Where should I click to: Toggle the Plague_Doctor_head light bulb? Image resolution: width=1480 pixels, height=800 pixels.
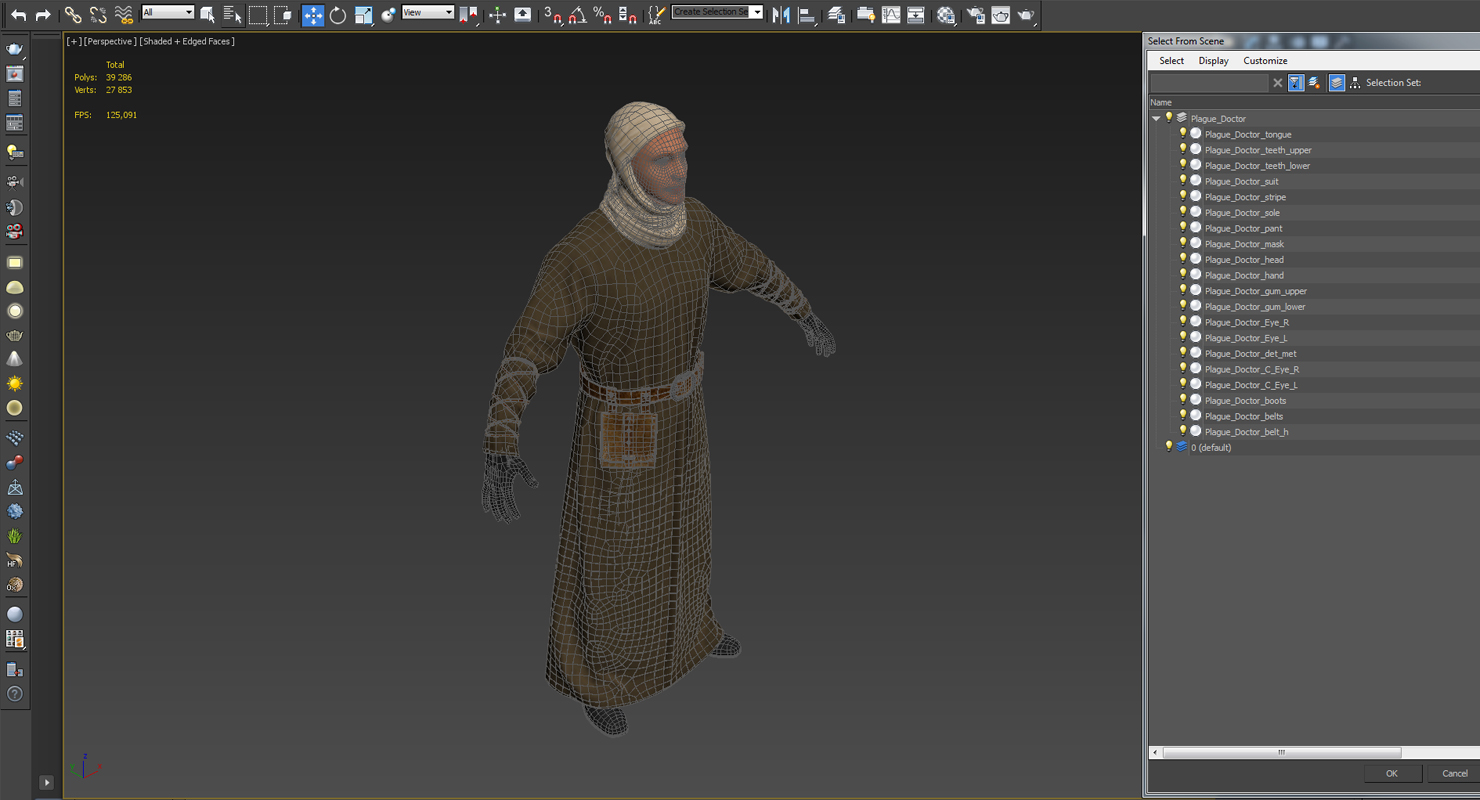[1182, 259]
